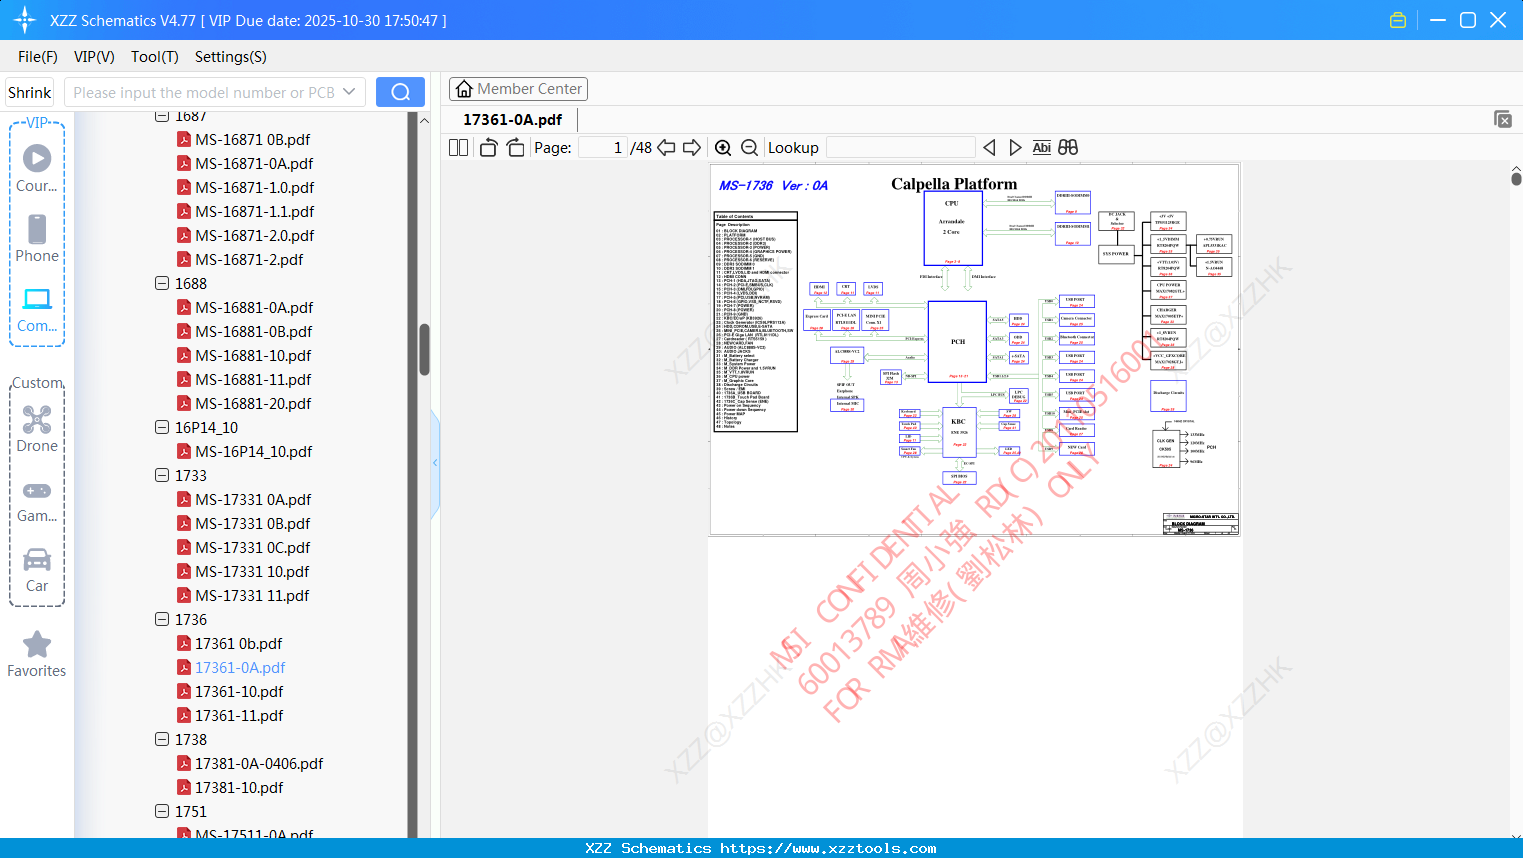Viewport: 1523px width, 858px height.
Task: Focus the Lookup text field
Action: (901, 147)
